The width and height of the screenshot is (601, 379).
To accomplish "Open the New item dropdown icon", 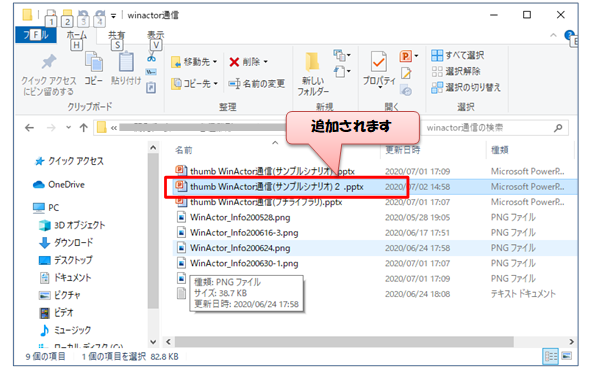I will pyautogui.click(x=342, y=56).
